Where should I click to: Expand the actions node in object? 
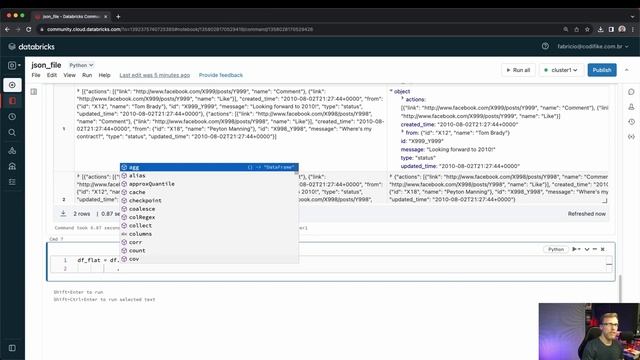(x=402, y=99)
